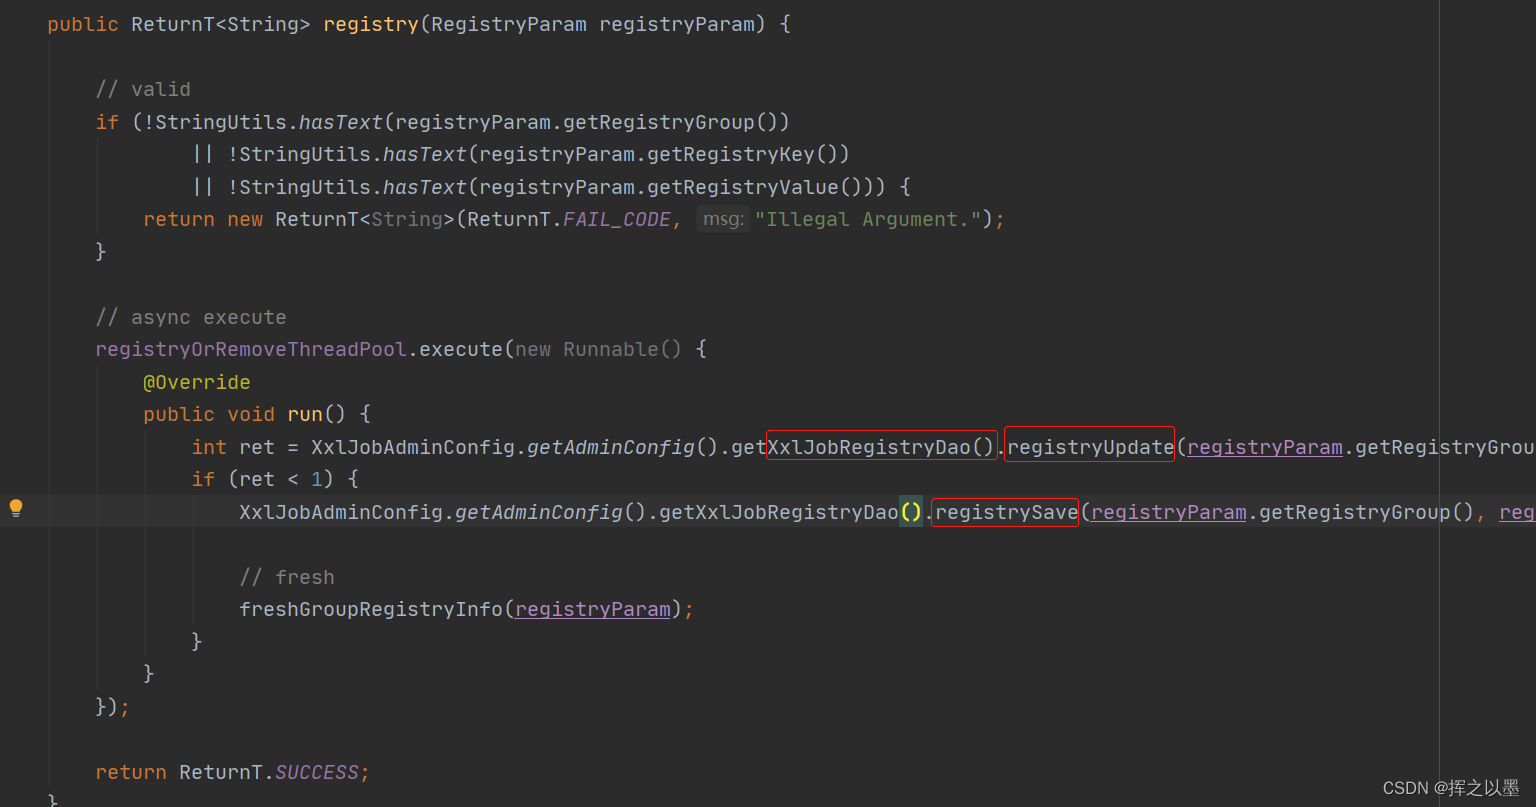Click 'int ret' variable declaration
The image size is (1536, 807).
pyautogui.click(x=233, y=447)
